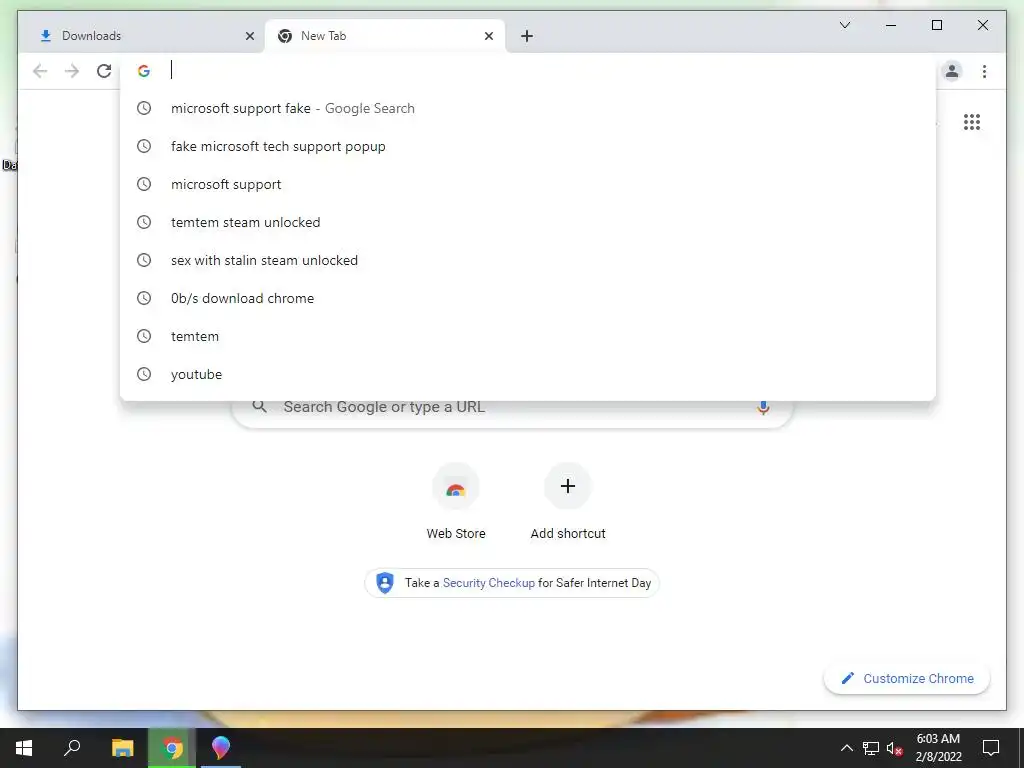Choose 'microsoft support fake' suggestion
This screenshot has height=768, width=1024.
[528, 108]
